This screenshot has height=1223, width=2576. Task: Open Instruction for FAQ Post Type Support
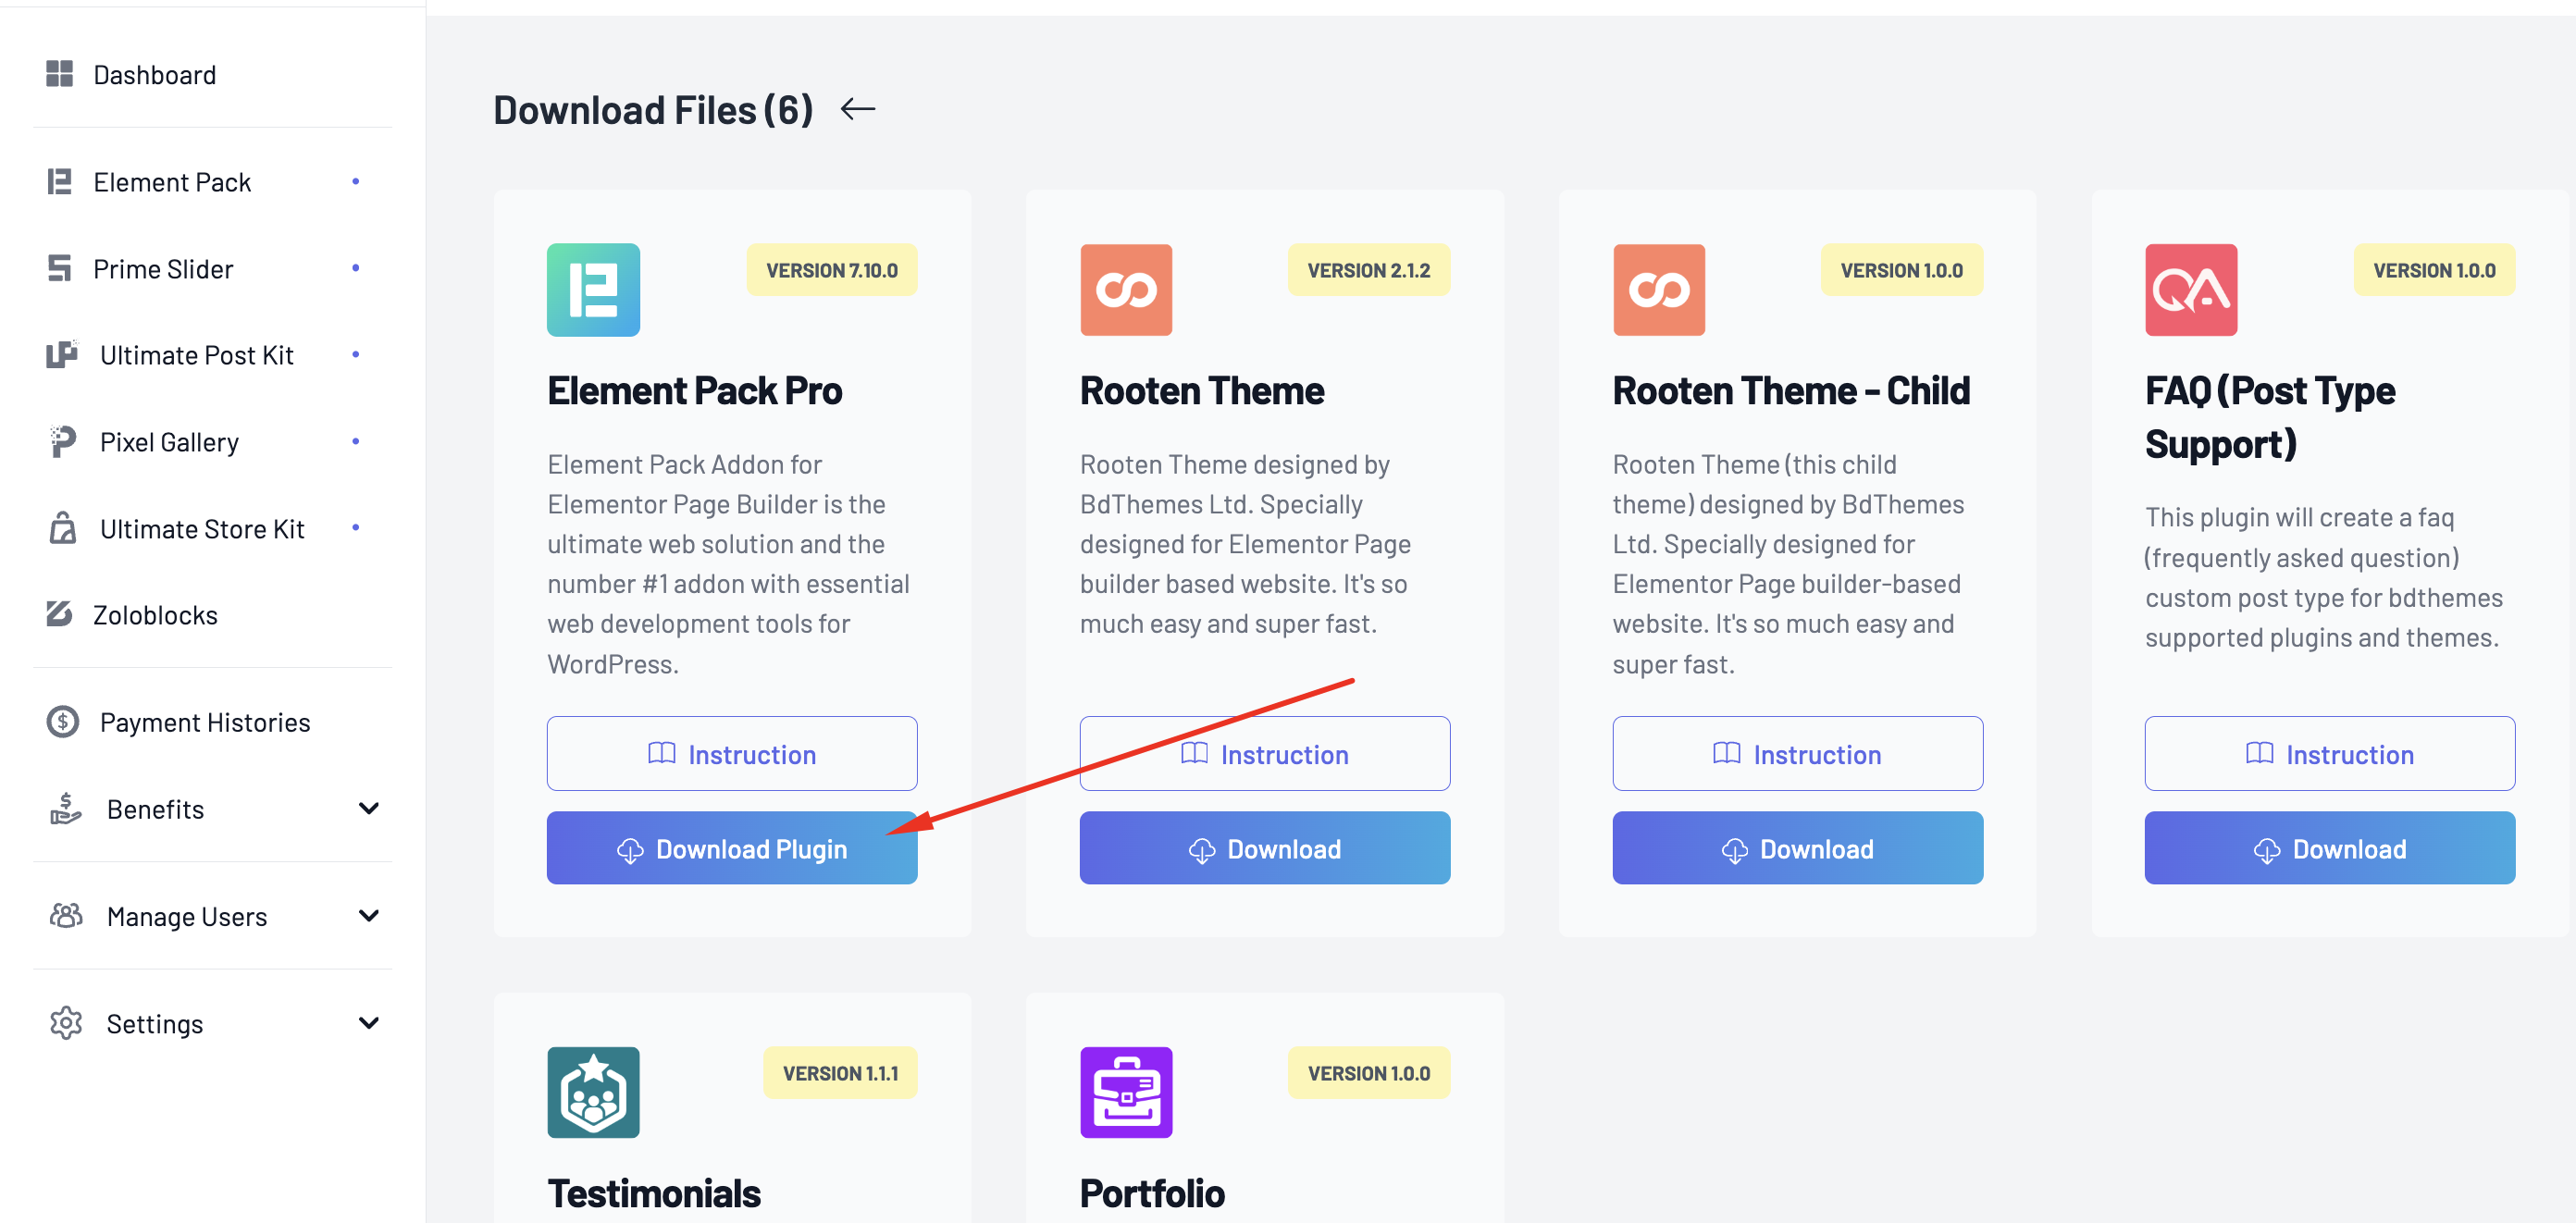[2329, 754]
